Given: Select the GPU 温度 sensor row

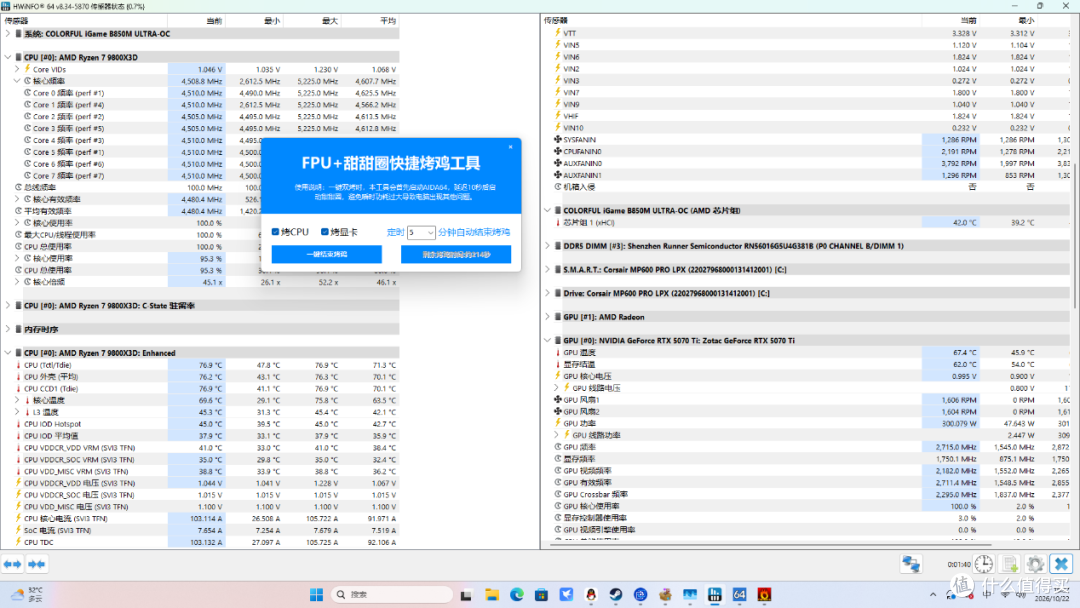Looking at the screenshot, I should click(806, 353).
